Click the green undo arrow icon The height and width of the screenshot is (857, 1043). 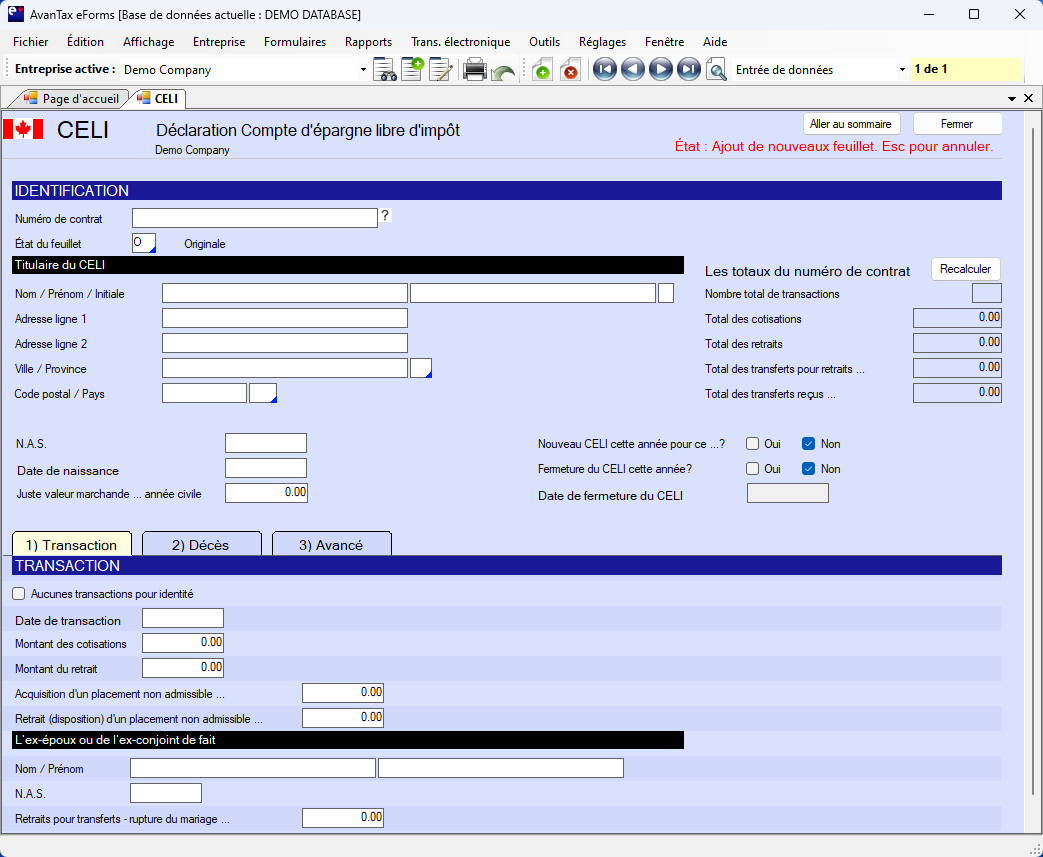[503, 72]
